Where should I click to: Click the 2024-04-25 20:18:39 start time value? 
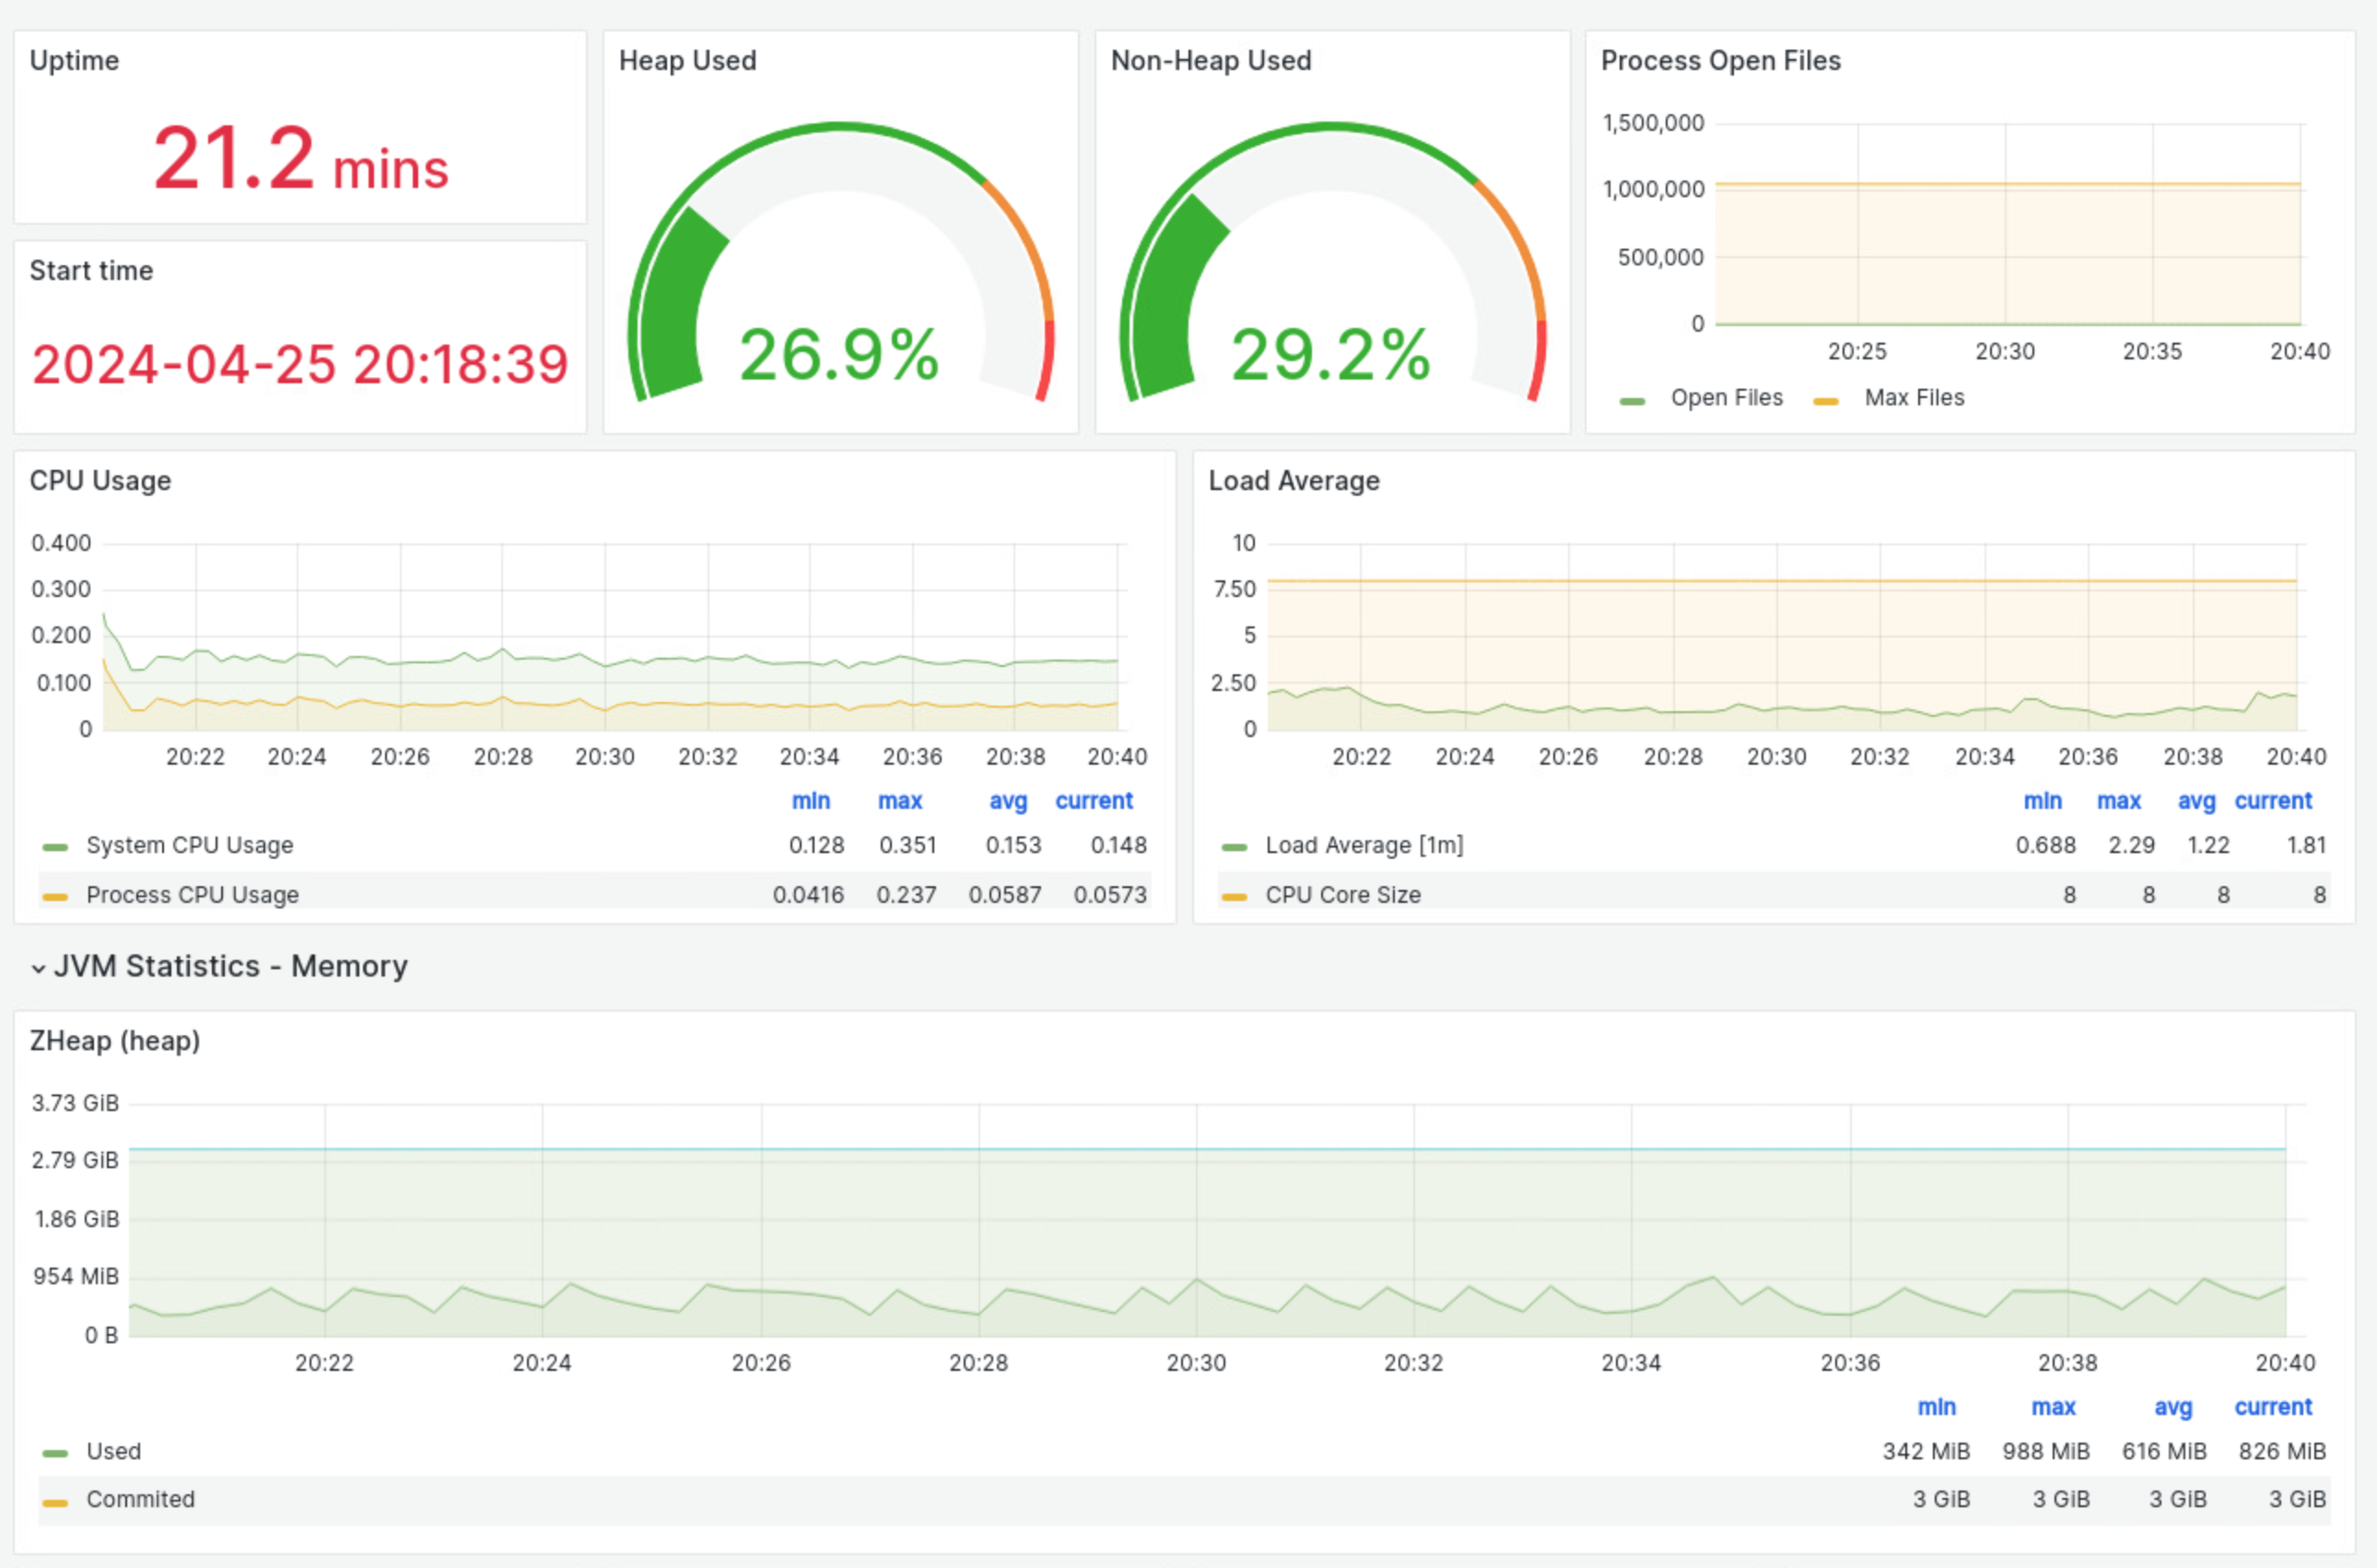click(300, 363)
